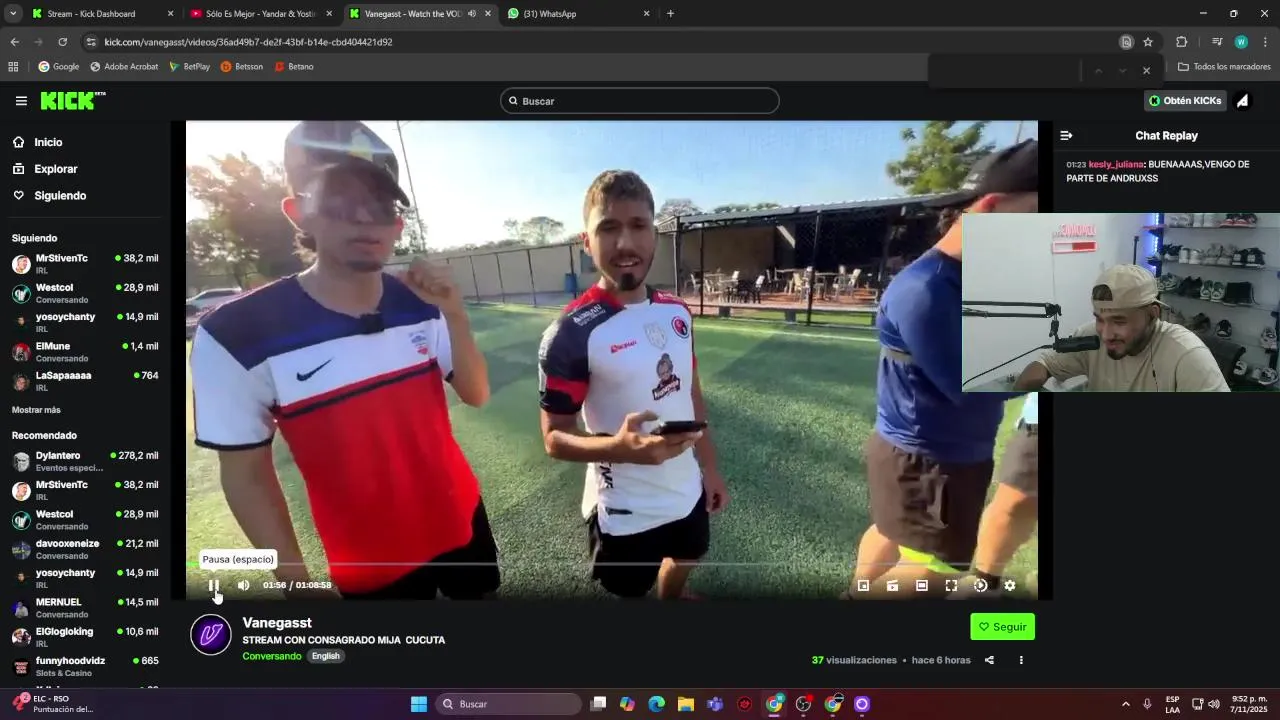Open ElMune channel in sidebar
Screen dimensions: 1280x720
click(85, 352)
